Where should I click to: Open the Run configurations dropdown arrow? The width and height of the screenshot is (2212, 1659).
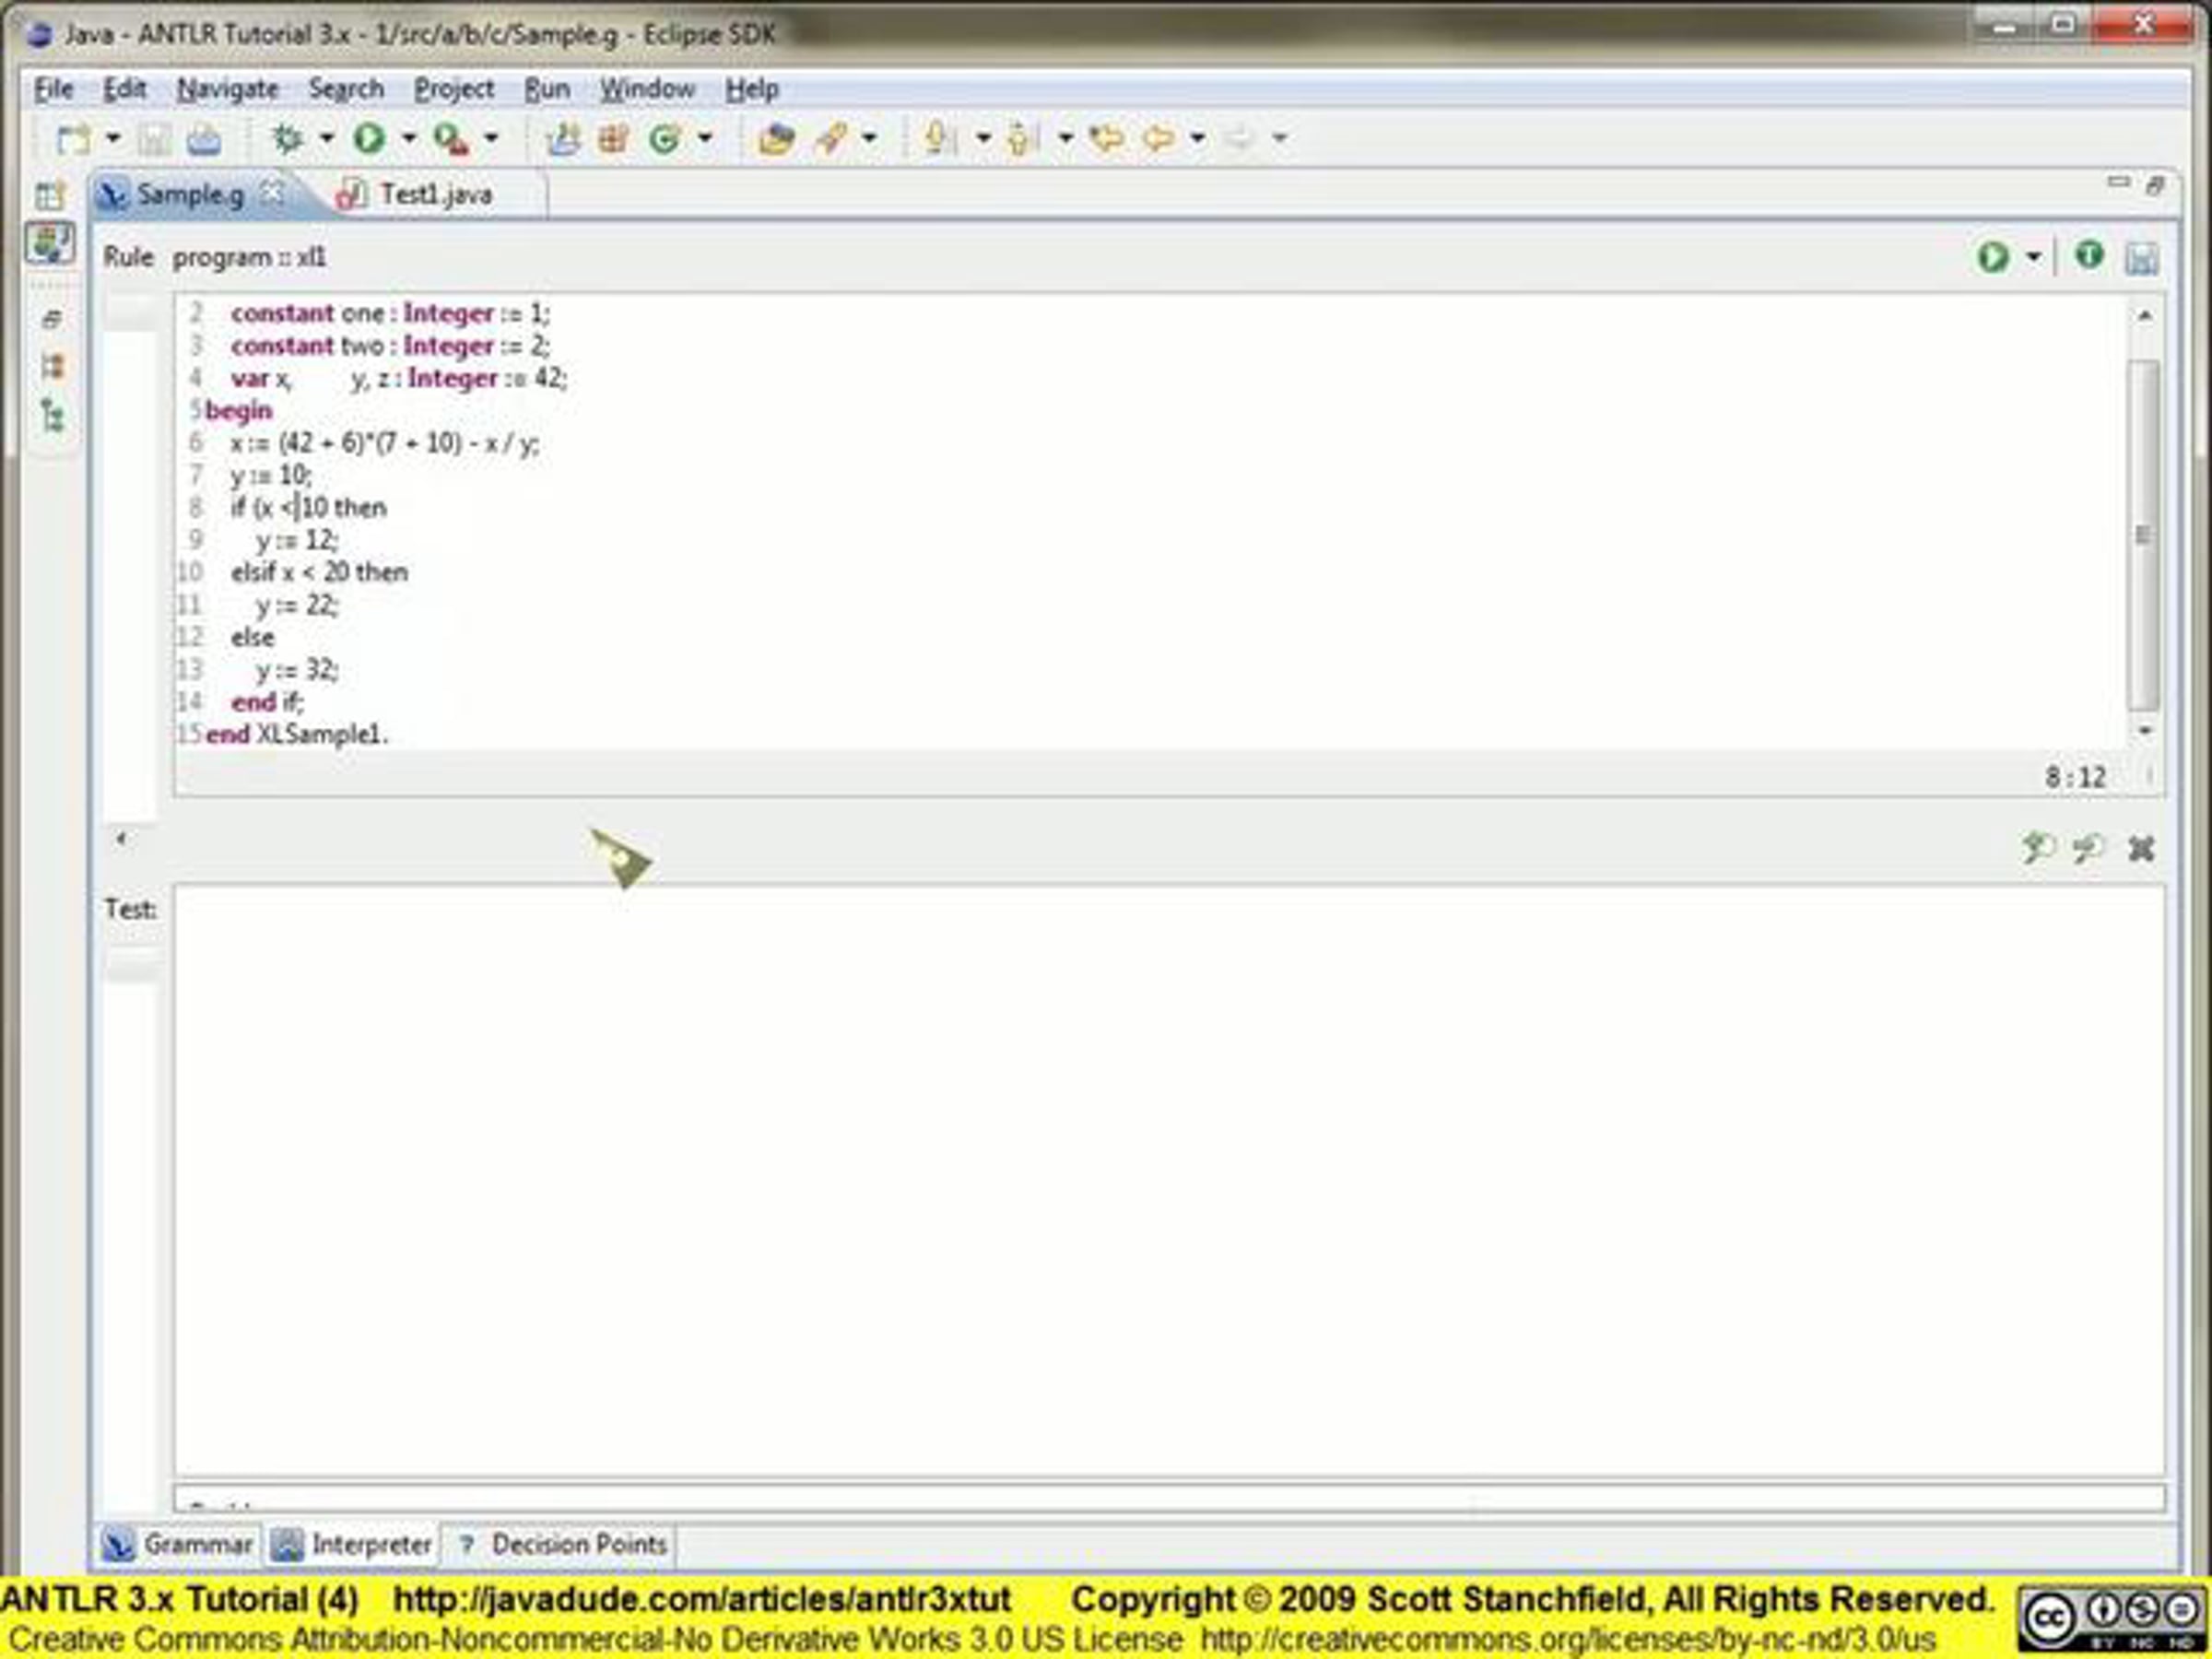click(408, 138)
